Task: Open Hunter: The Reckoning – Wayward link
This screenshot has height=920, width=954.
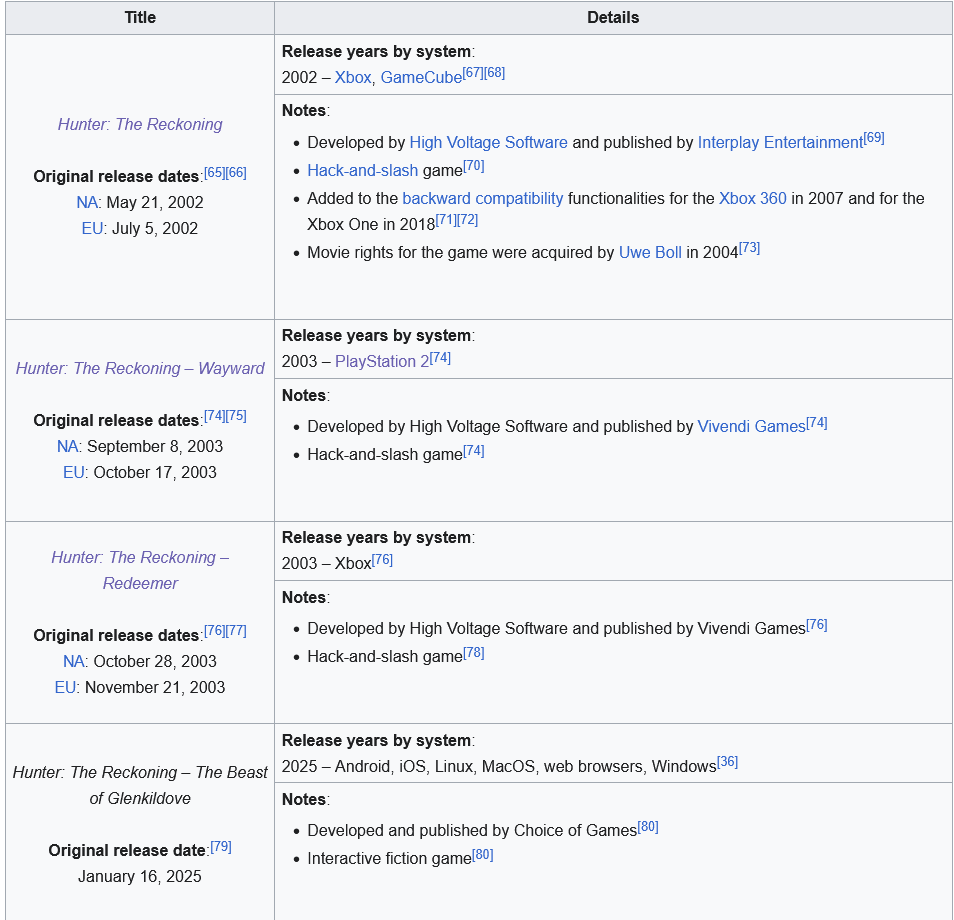Action: [x=140, y=368]
